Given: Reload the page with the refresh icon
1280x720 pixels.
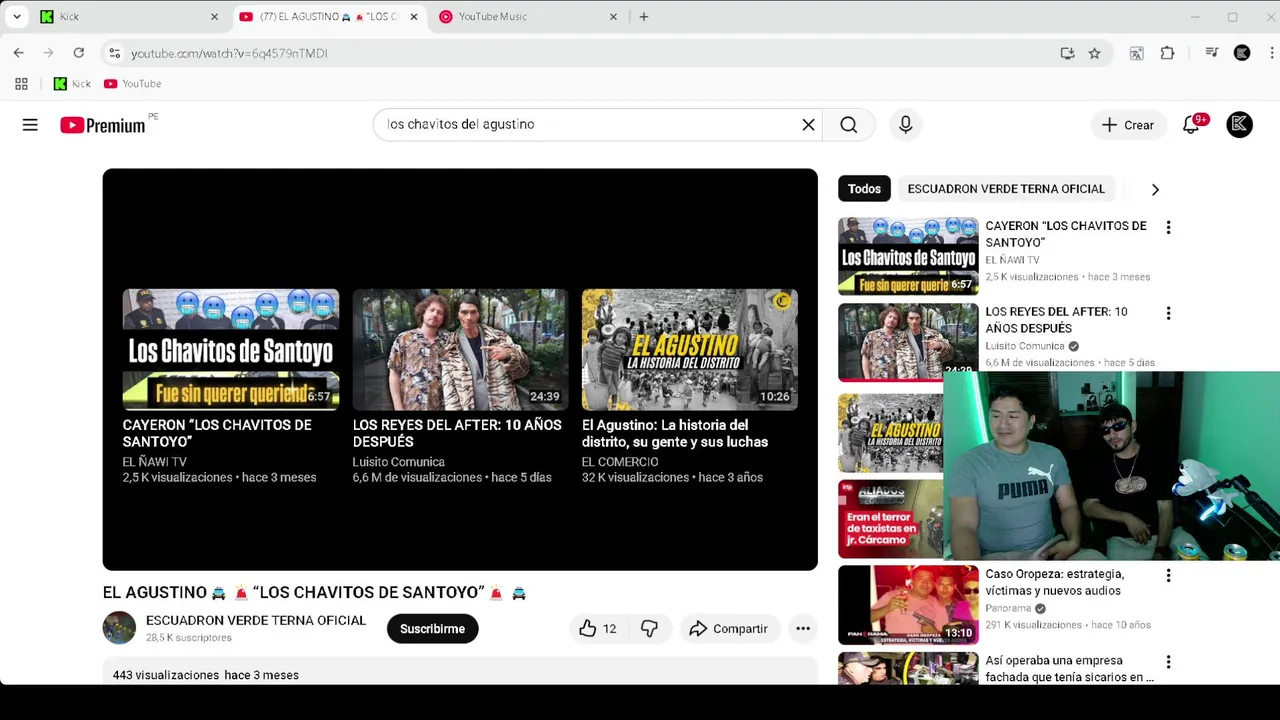Looking at the screenshot, I should [78, 53].
